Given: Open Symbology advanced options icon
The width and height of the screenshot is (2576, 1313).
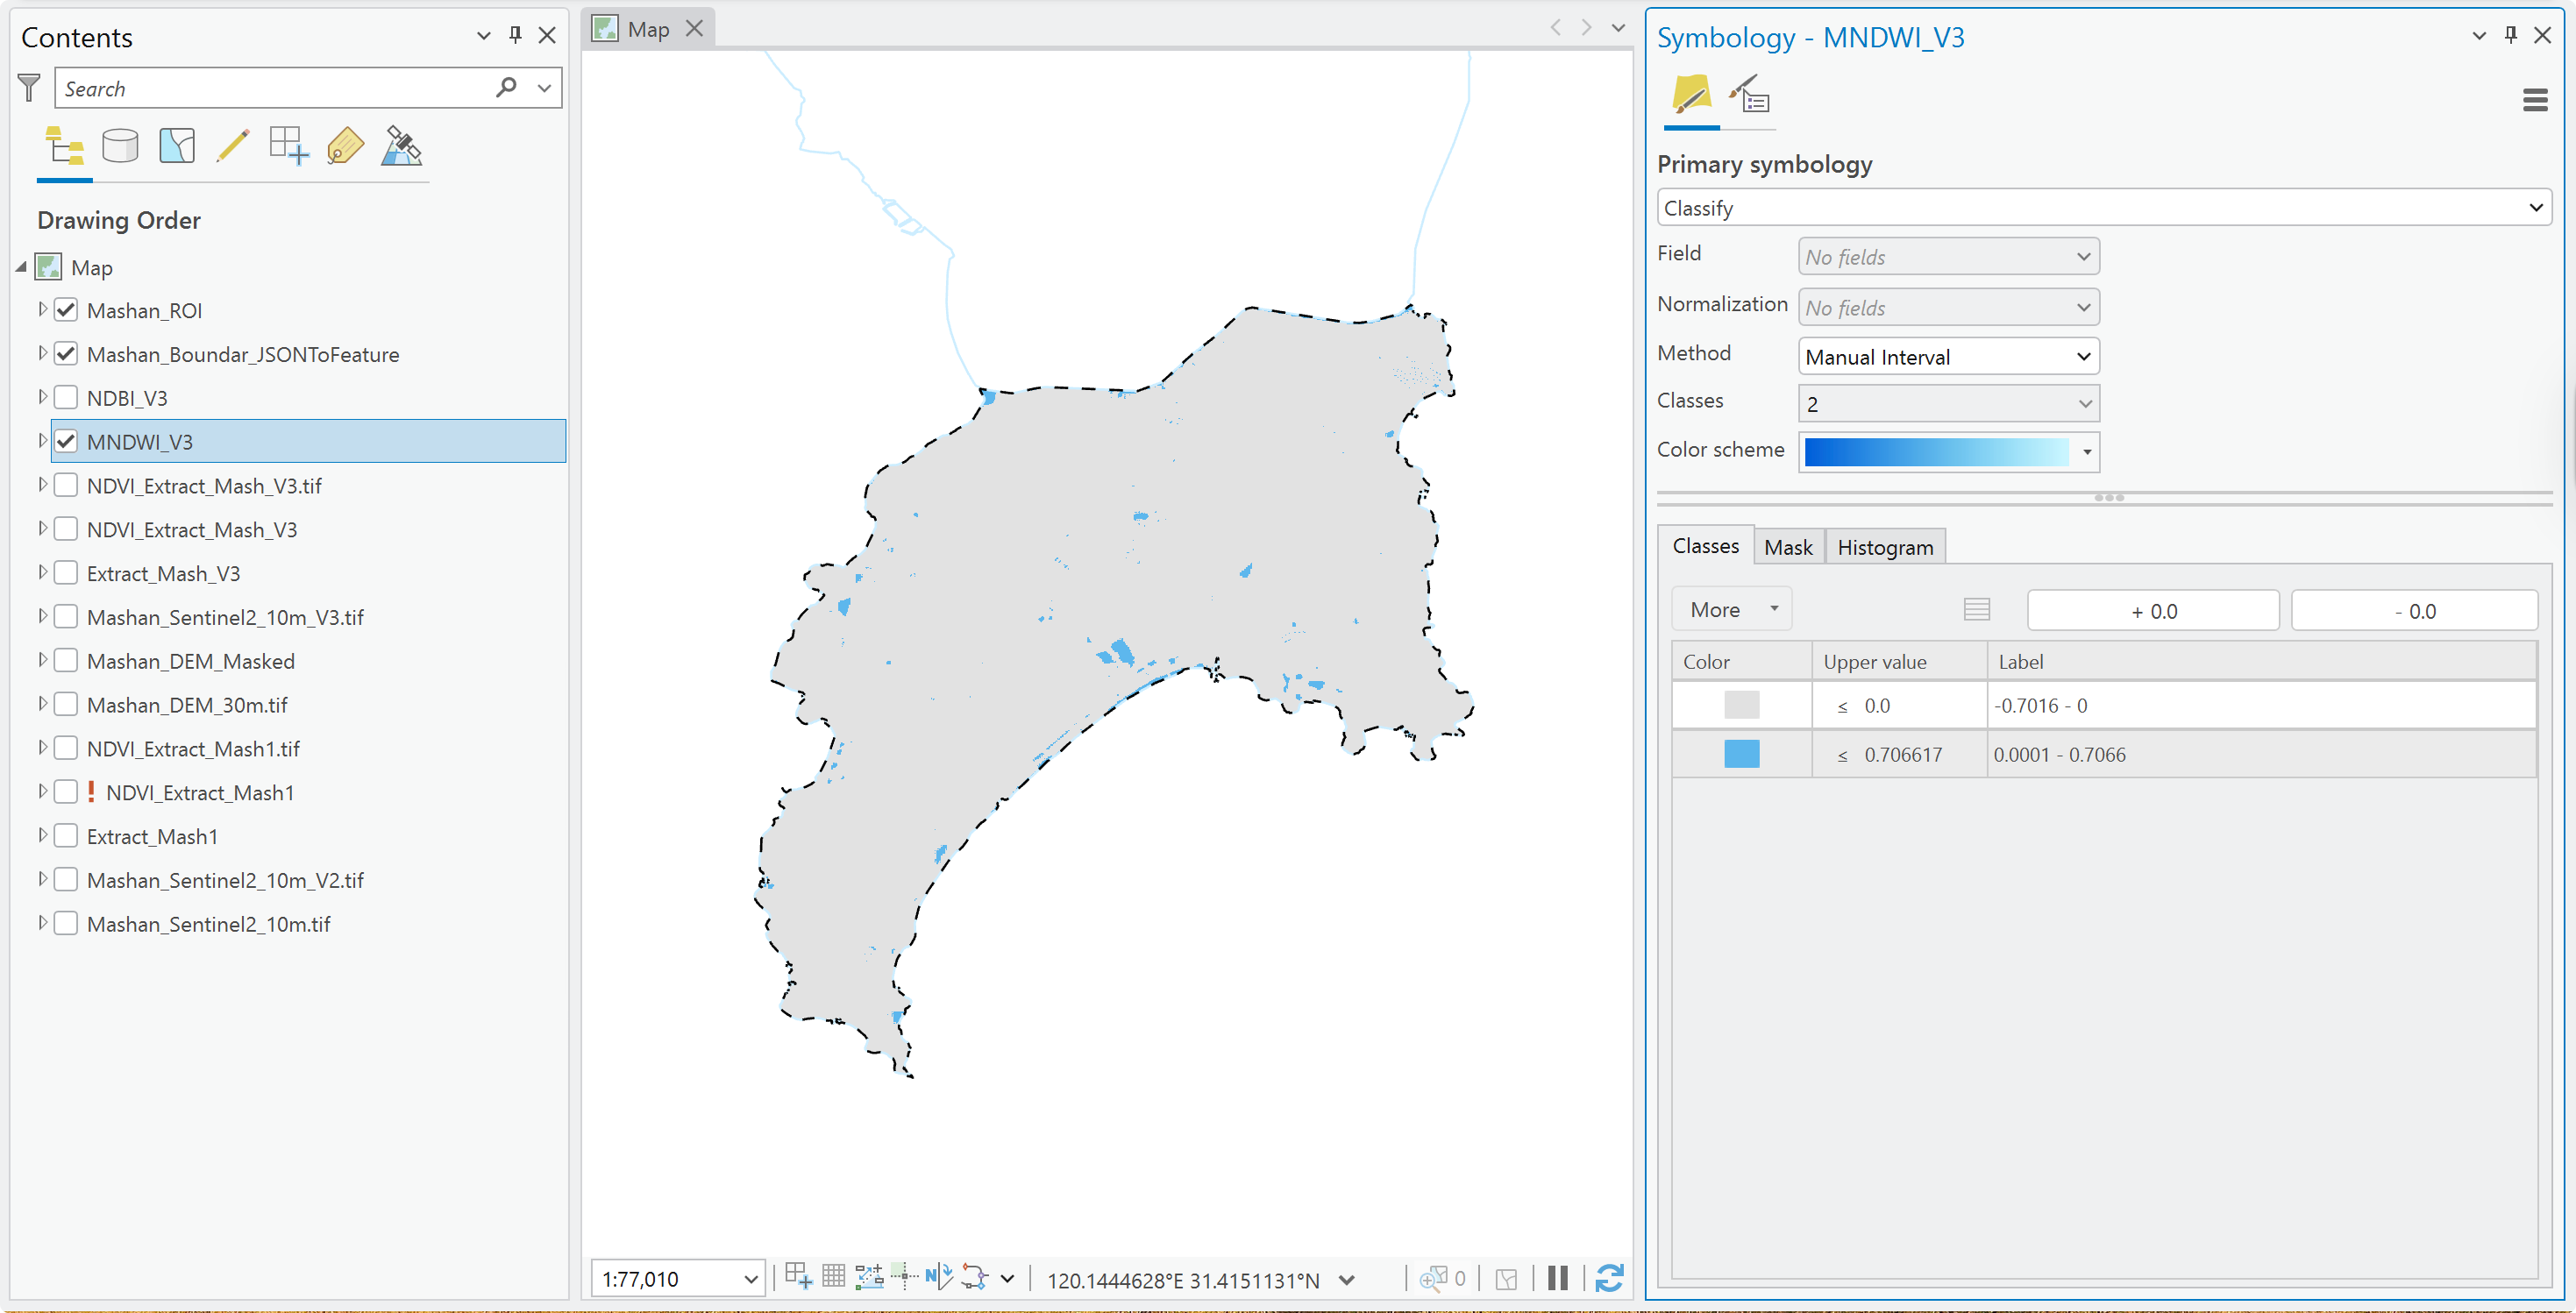Looking at the screenshot, I should tap(1749, 95).
